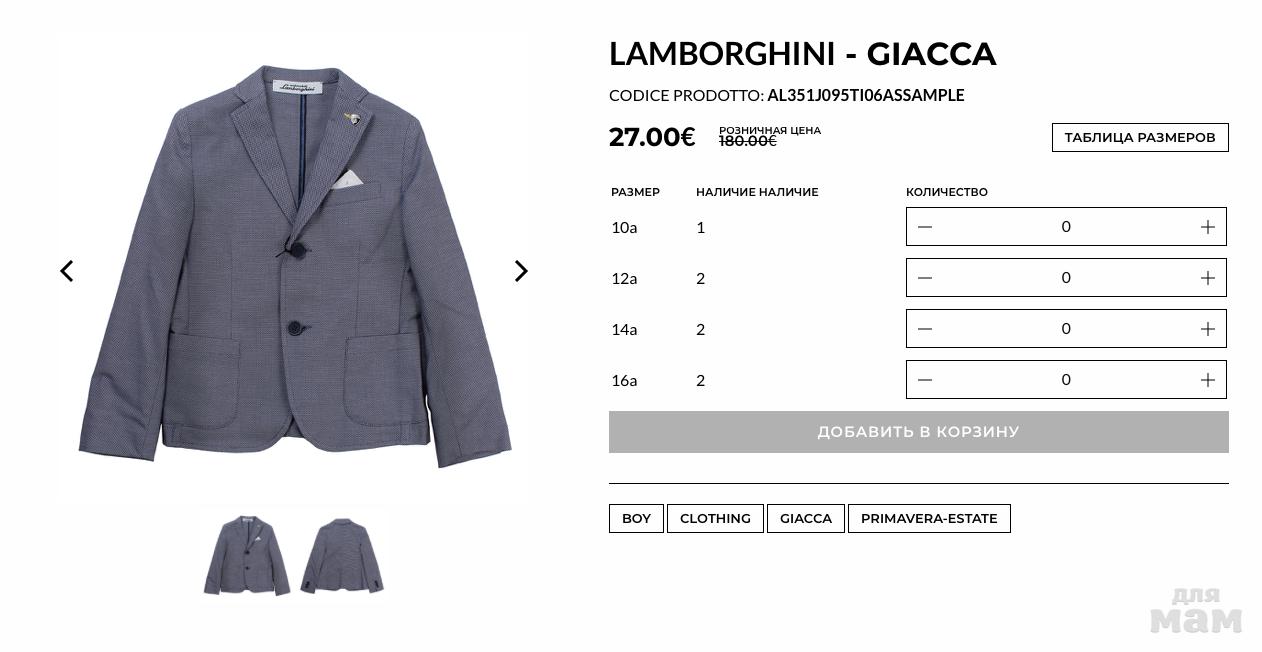Click the previous image arrow
Image resolution: width=1262 pixels, height=652 pixels.
pyautogui.click(x=67, y=271)
